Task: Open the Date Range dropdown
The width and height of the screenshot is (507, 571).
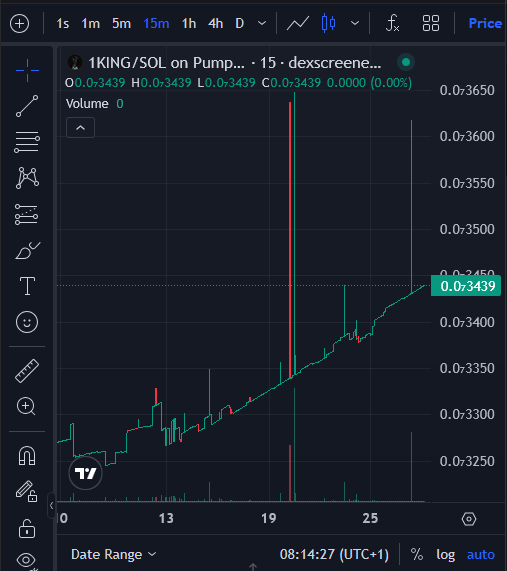Action: [x=113, y=555]
